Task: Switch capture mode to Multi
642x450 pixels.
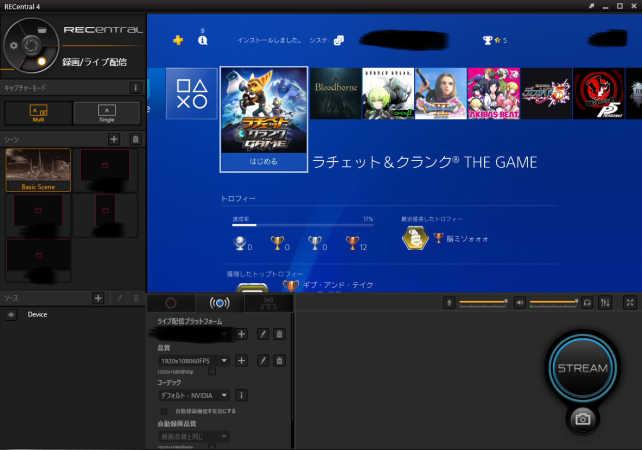Action: click(x=38, y=113)
